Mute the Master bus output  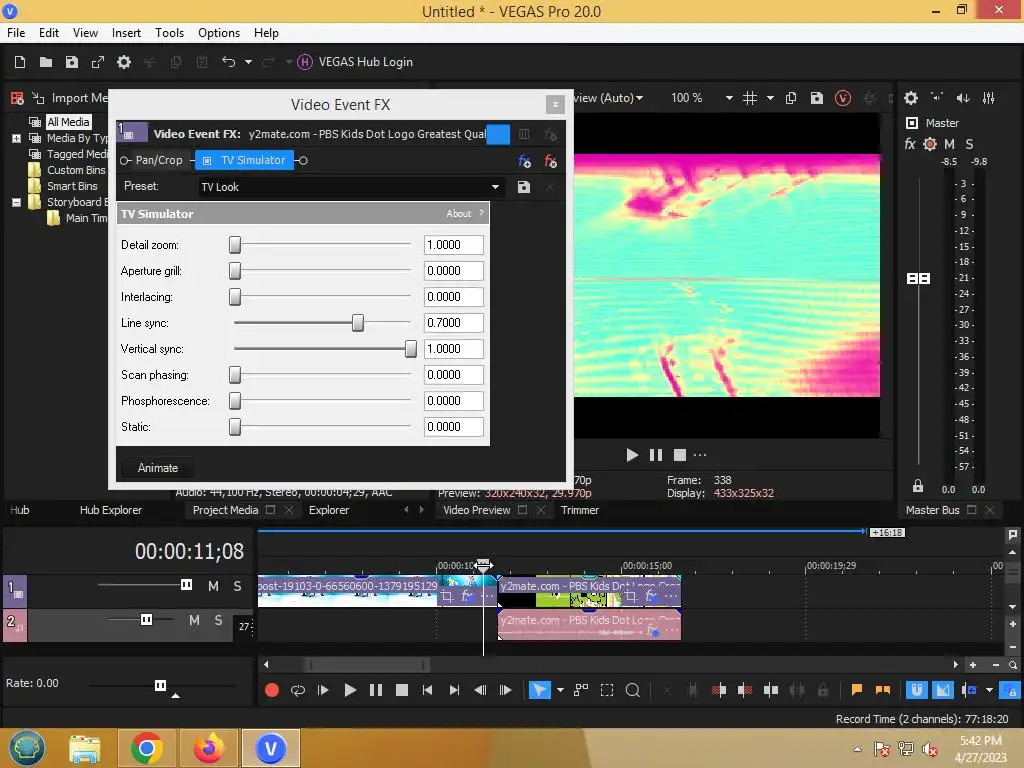tap(950, 144)
